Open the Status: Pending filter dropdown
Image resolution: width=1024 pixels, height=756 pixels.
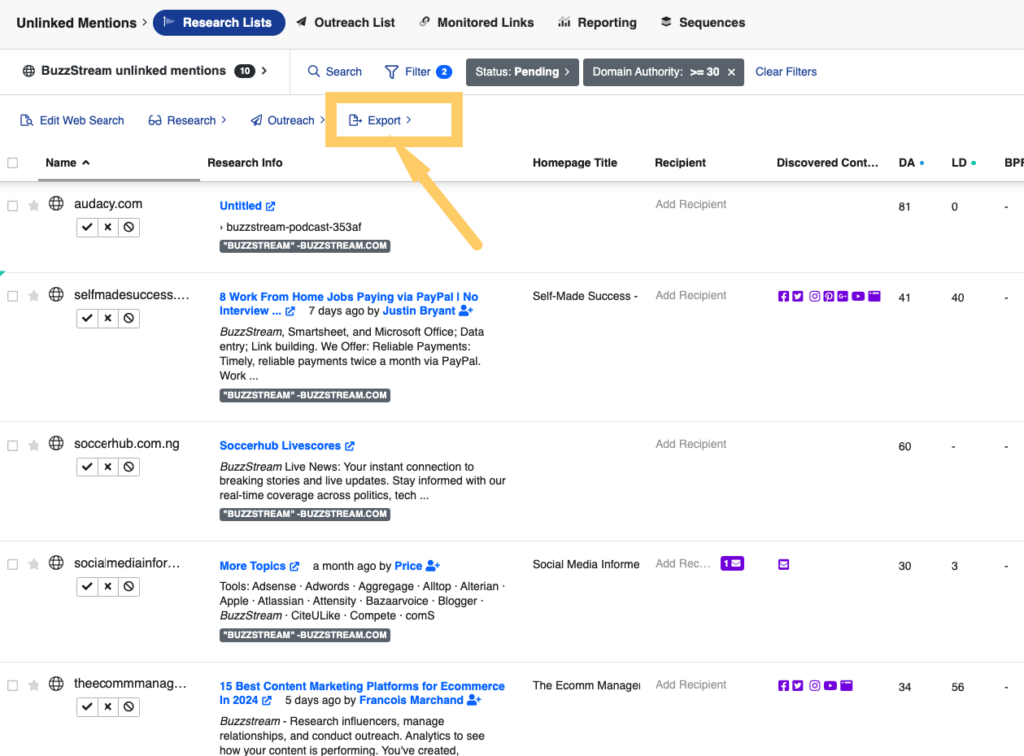point(522,72)
